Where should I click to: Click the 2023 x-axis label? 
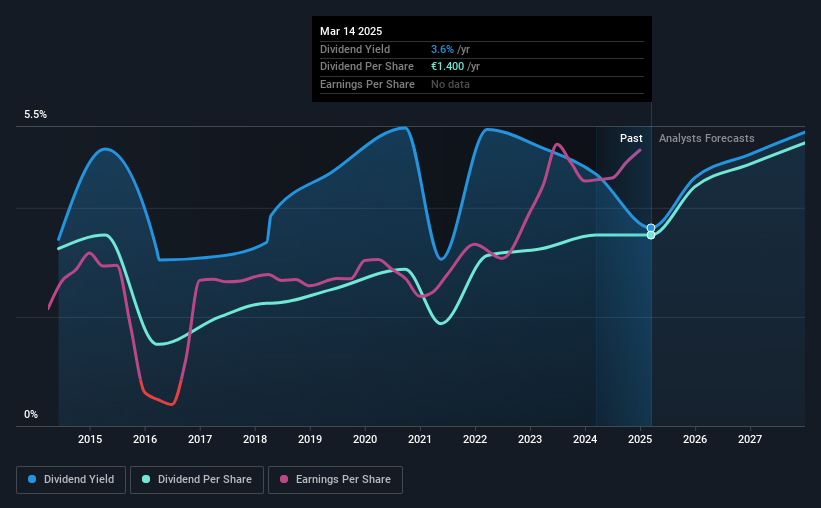530,439
